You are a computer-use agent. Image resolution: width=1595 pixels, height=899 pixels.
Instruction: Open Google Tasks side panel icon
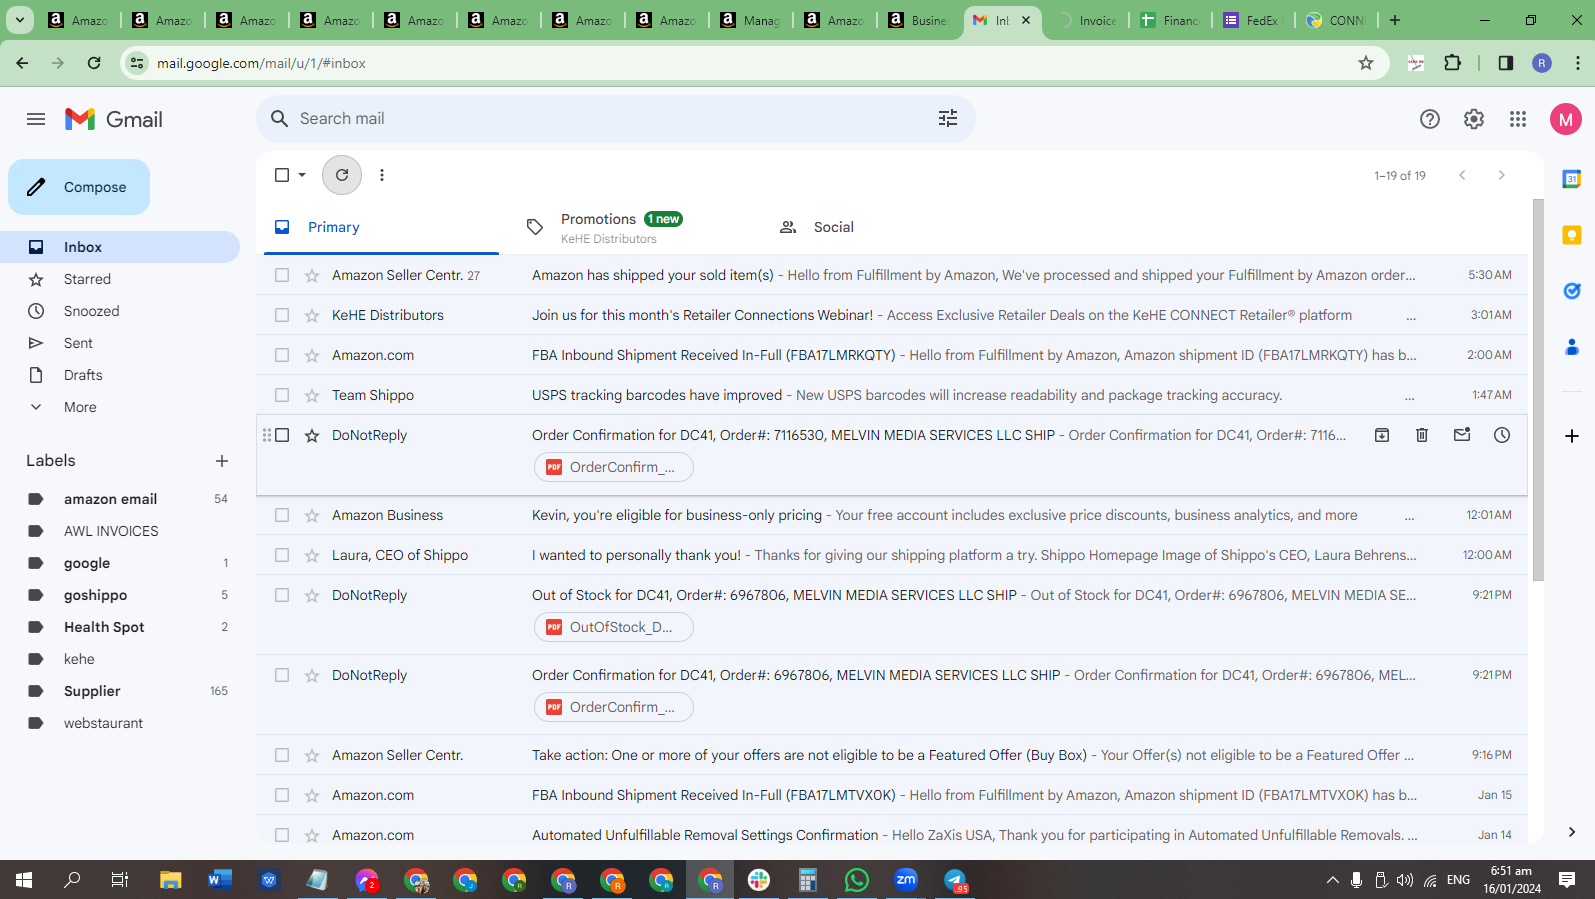tap(1572, 291)
